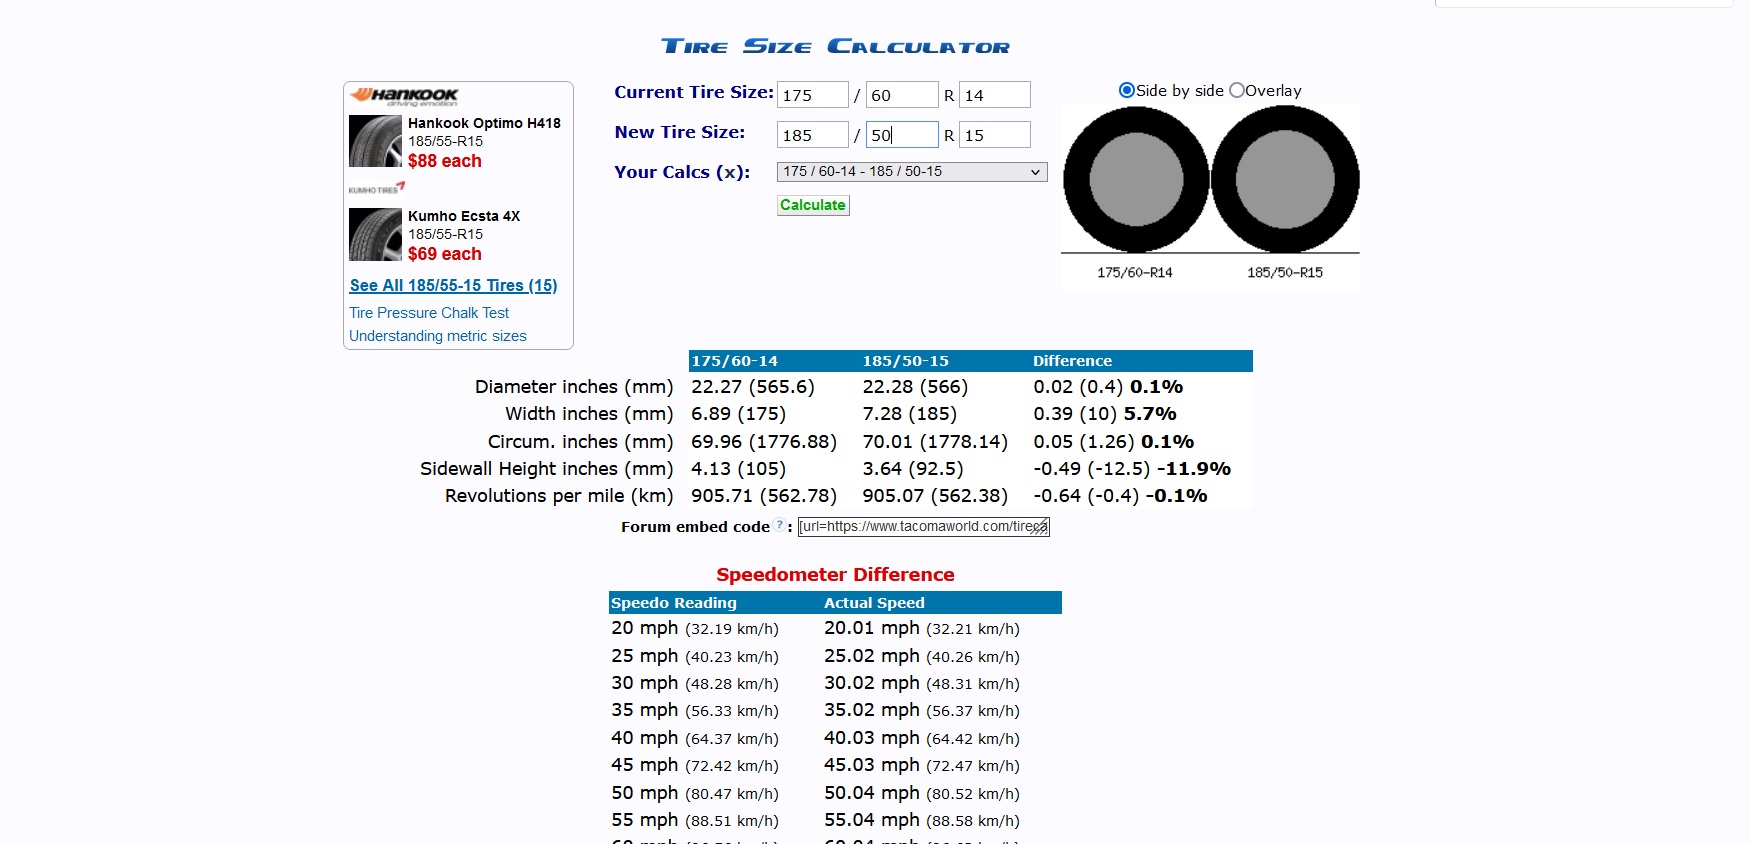Click the 175/60-R14 tire diagram
Viewport: 1750px width, 844px height.
pos(1135,181)
